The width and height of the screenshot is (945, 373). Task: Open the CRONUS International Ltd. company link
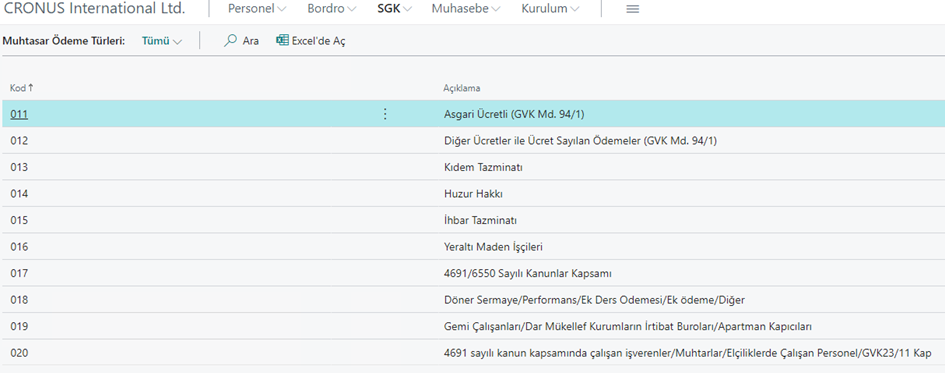click(95, 9)
